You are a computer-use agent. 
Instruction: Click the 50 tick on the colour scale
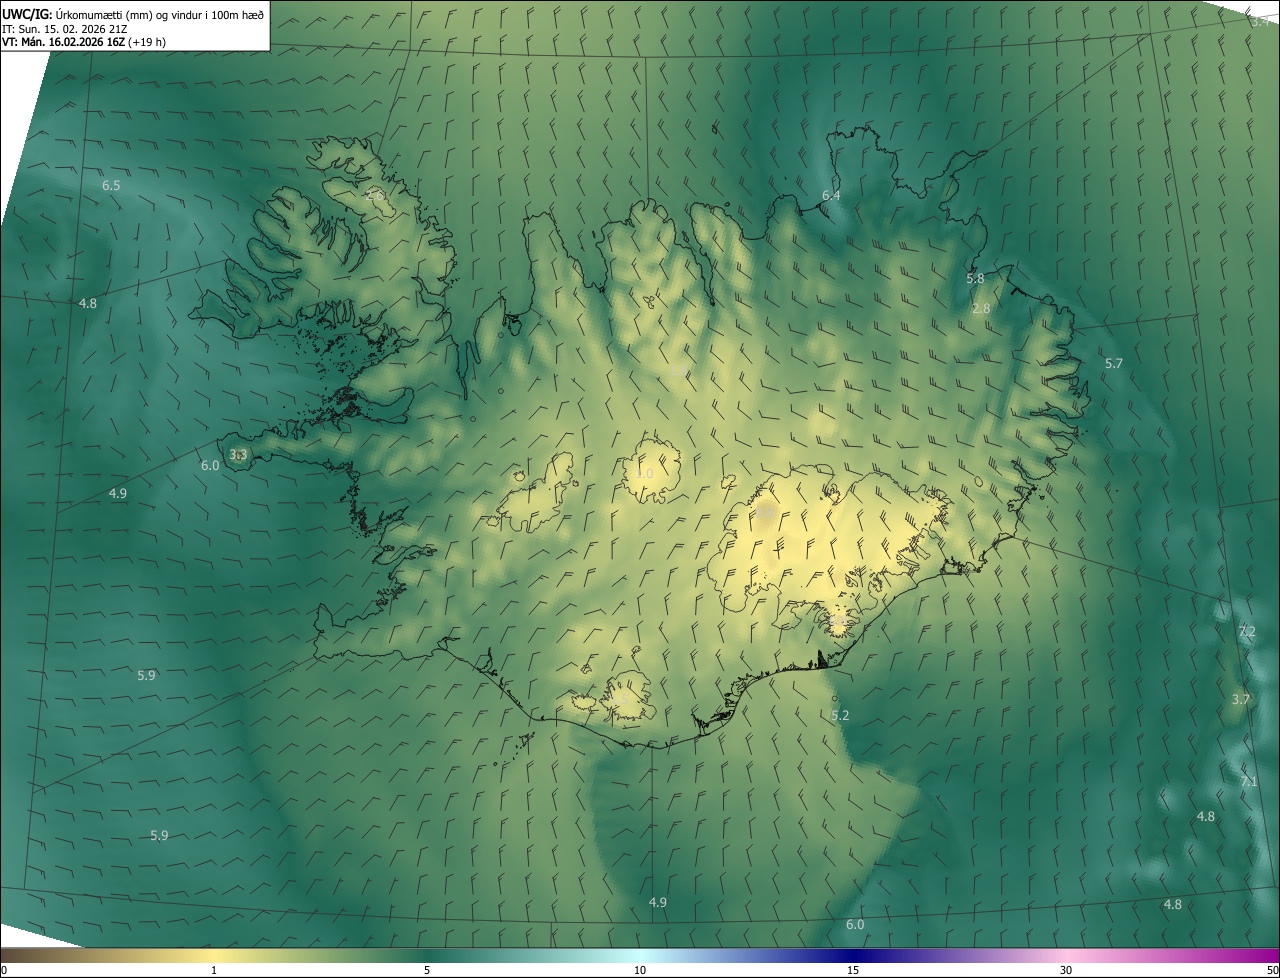(x=1272, y=971)
